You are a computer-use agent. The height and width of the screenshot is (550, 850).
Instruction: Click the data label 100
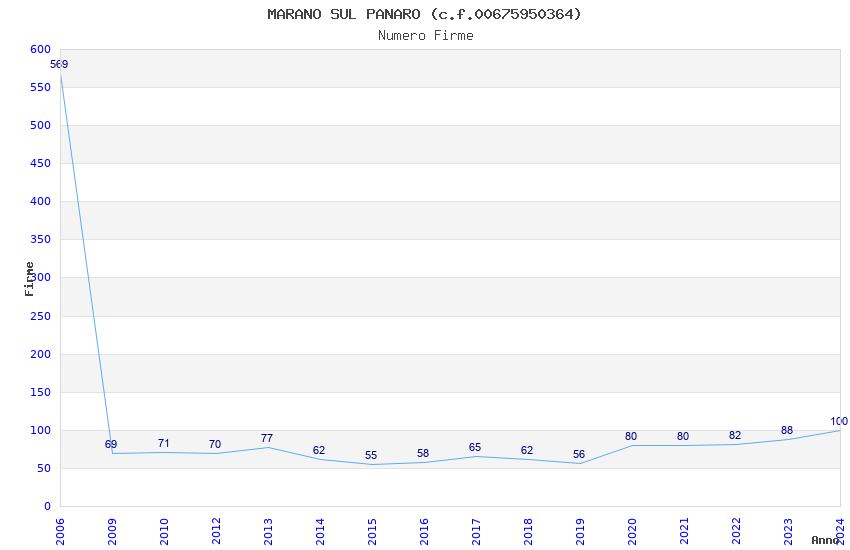(839, 422)
